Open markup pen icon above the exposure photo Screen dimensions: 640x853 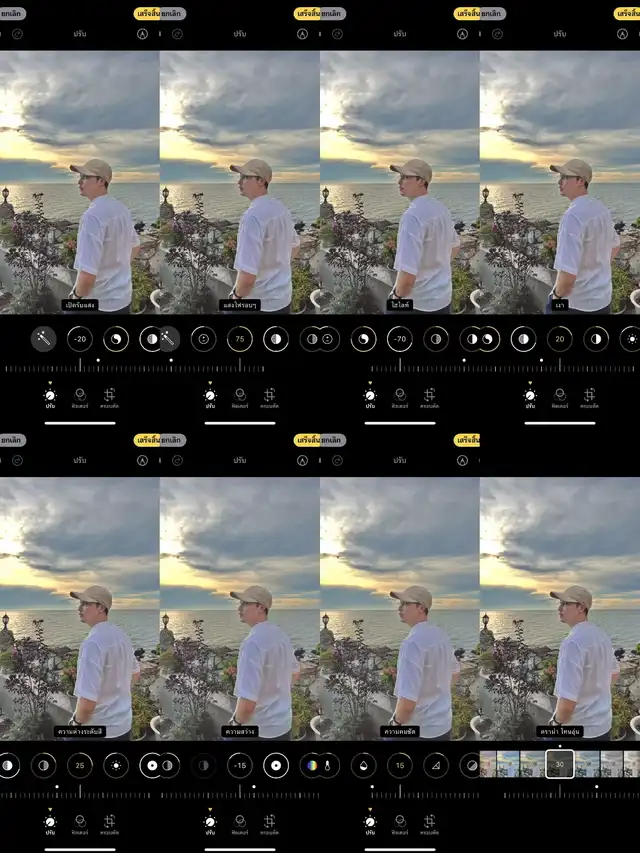tap(142, 33)
